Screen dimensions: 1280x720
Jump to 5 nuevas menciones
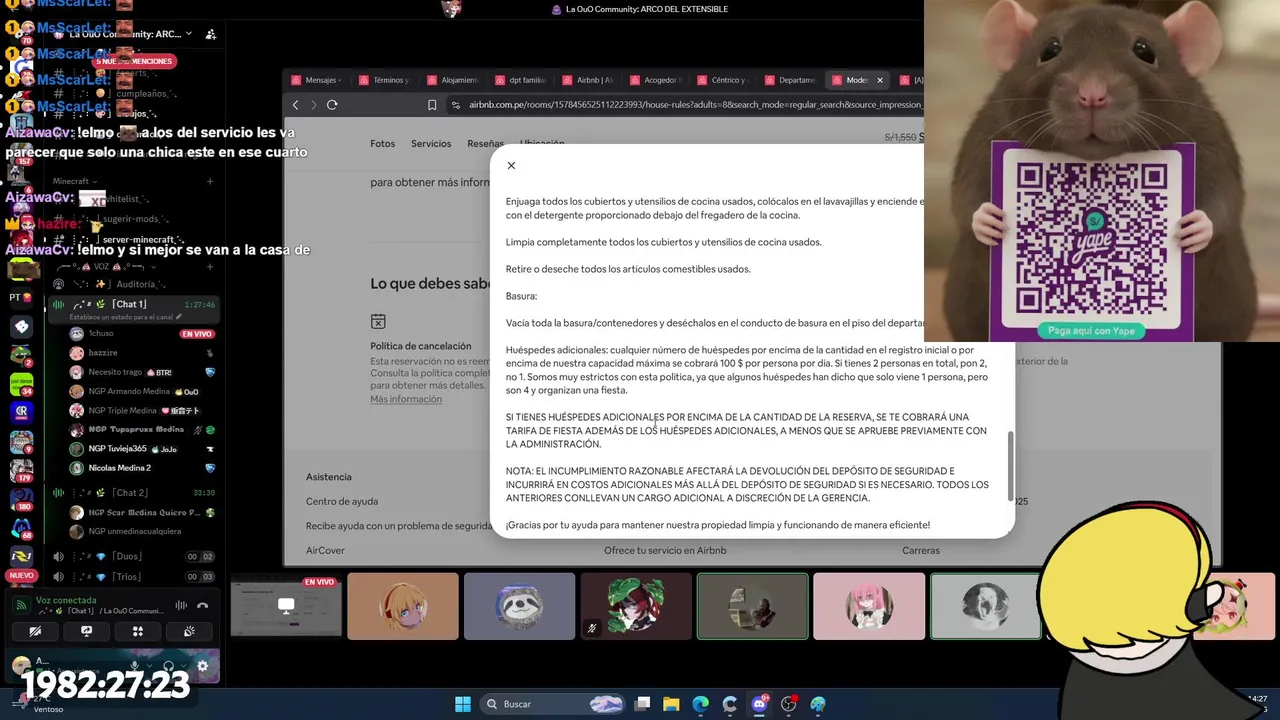(134, 61)
